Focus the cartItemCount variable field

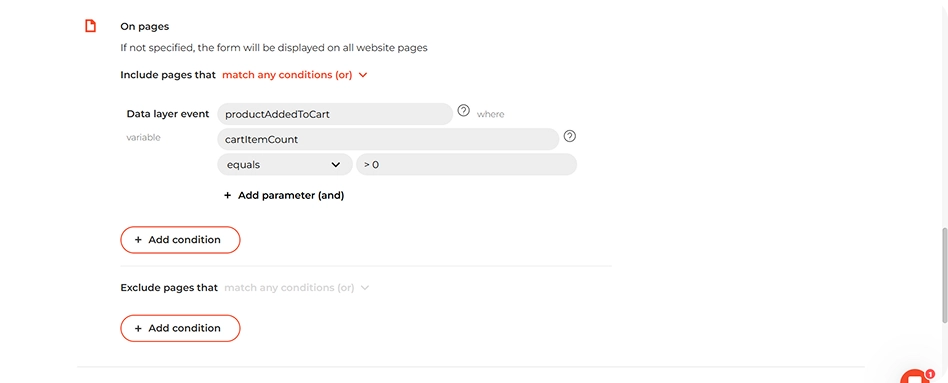tap(388, 139)
